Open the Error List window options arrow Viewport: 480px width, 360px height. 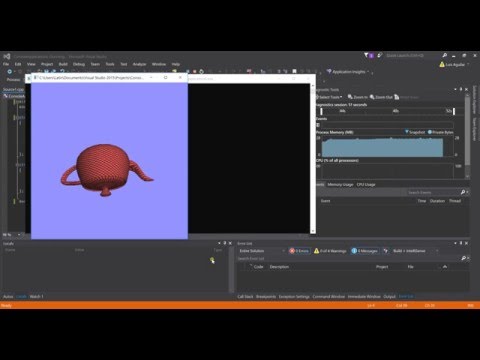(455, 243)
